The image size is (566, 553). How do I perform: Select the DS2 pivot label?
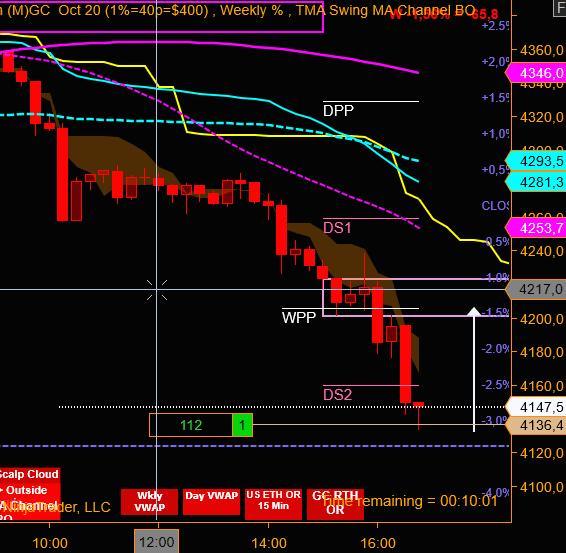[x=338, y=395]
